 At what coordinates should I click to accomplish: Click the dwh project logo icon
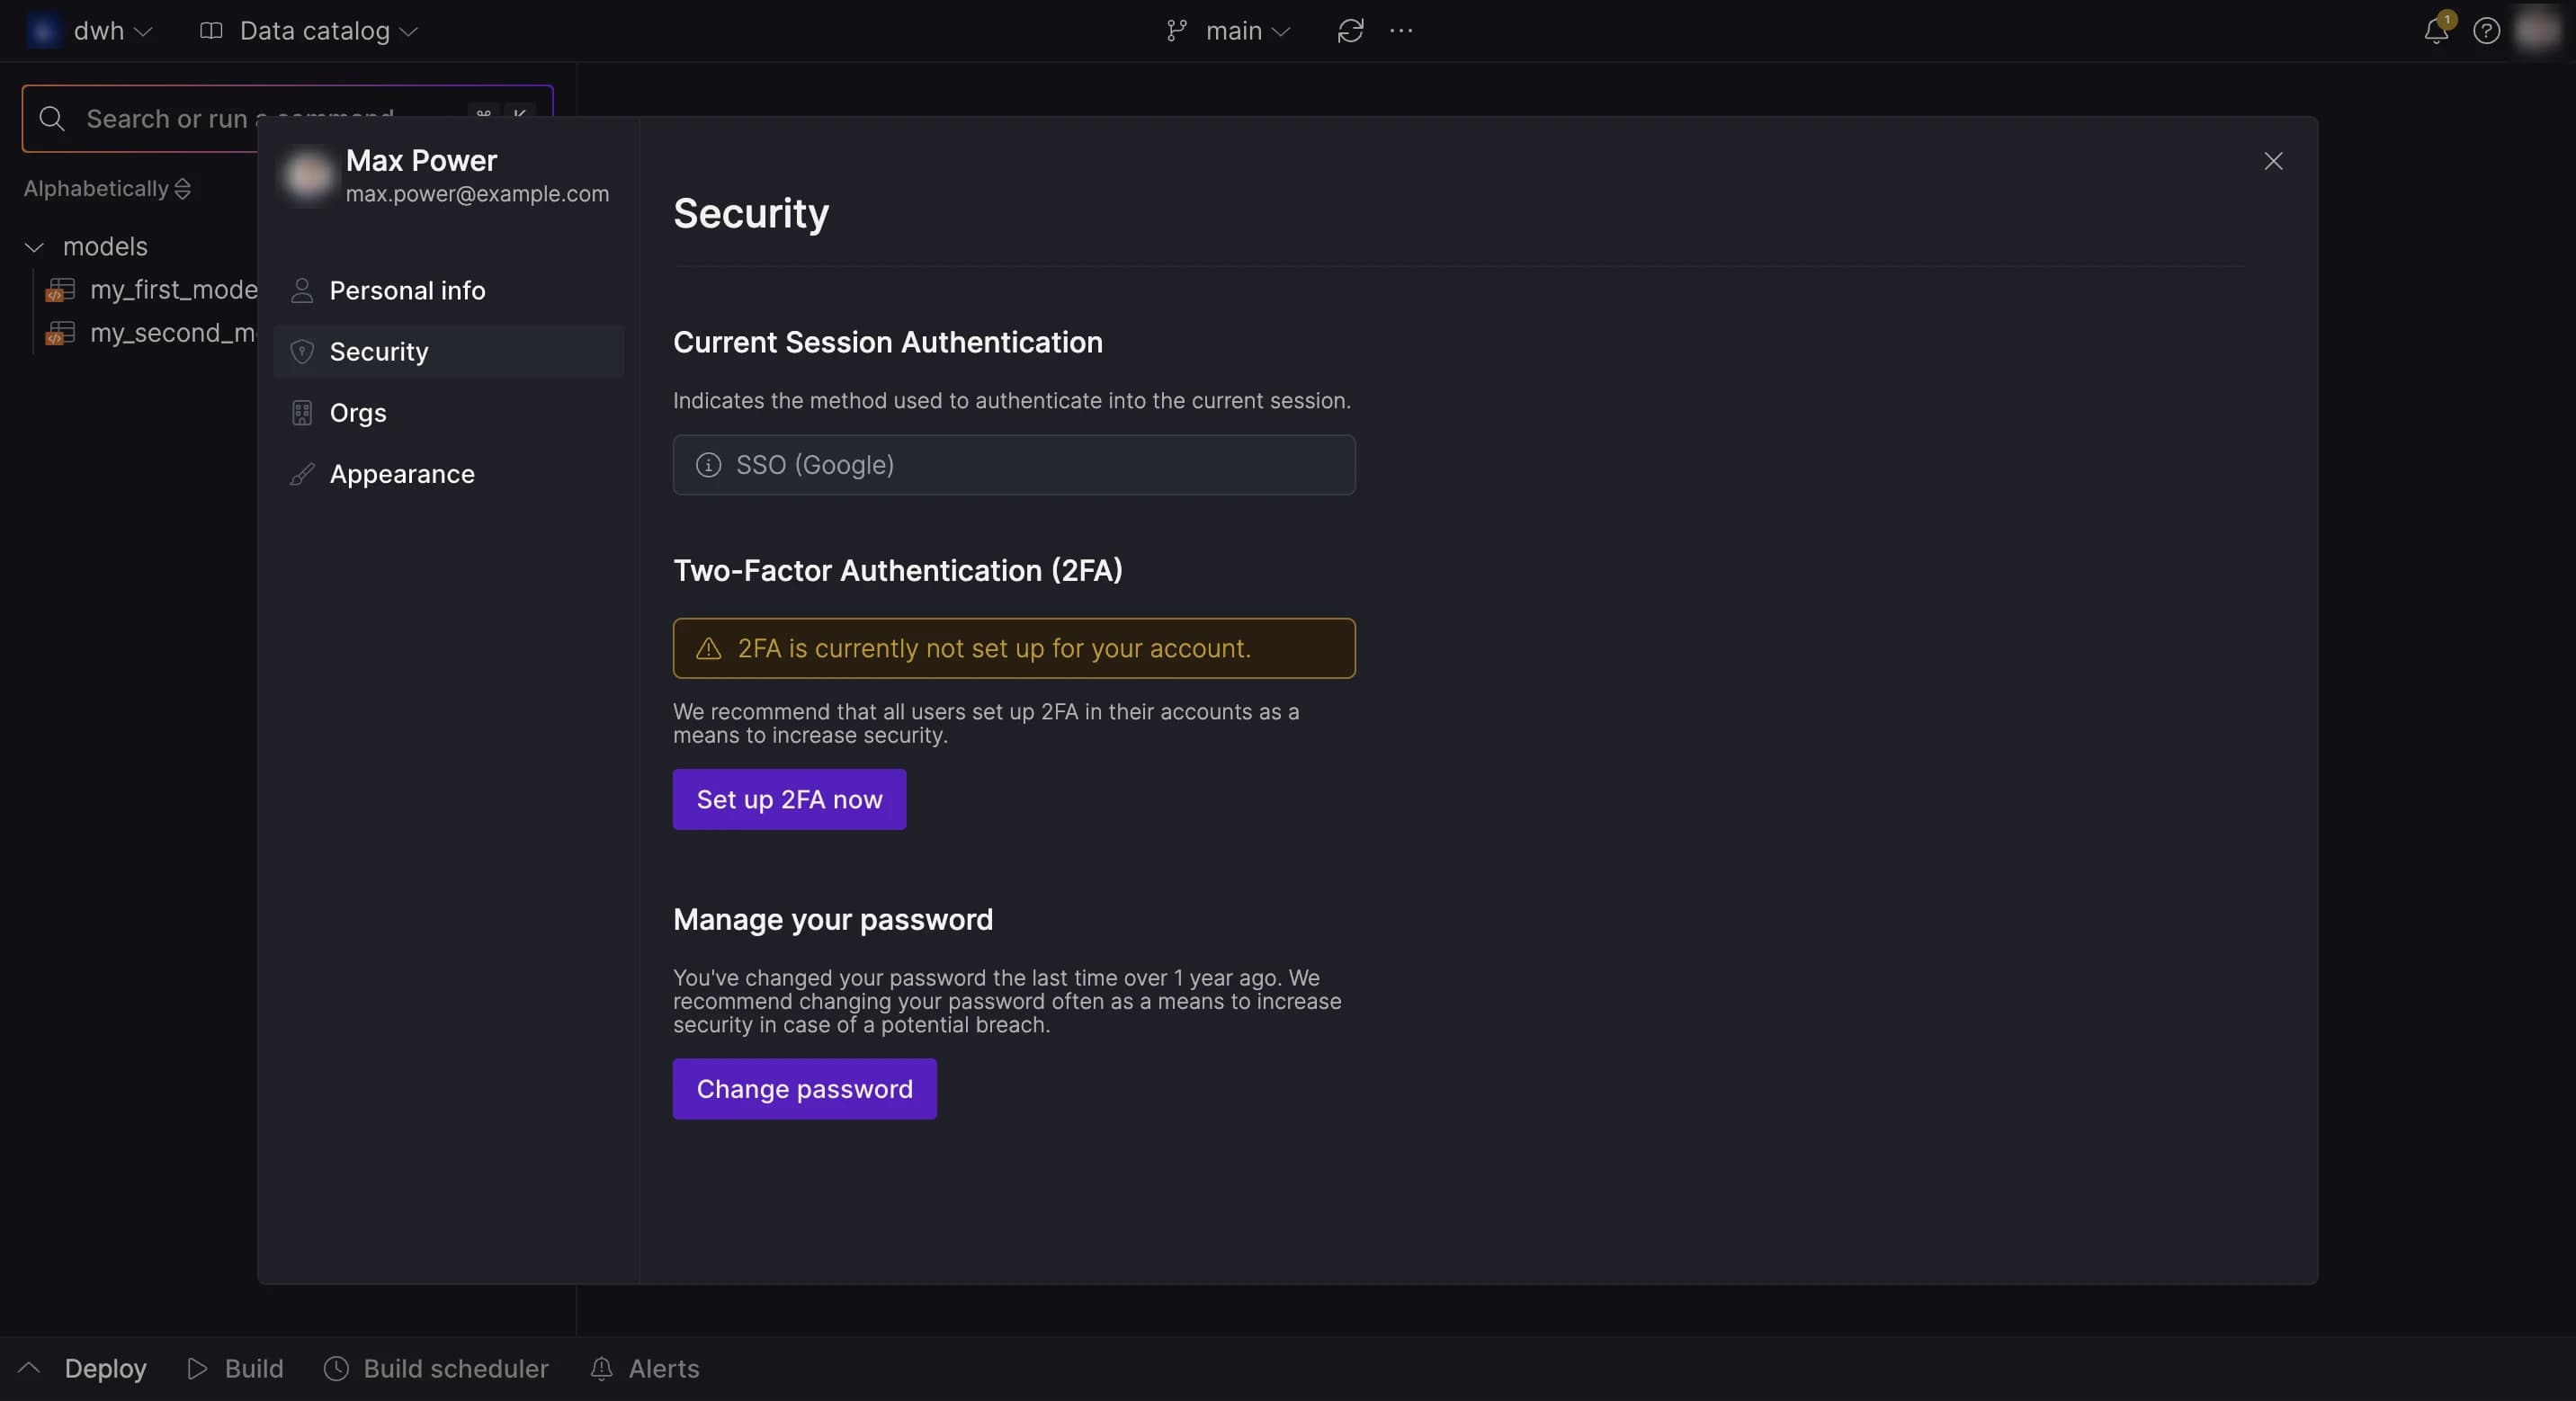tap(44, 31)
